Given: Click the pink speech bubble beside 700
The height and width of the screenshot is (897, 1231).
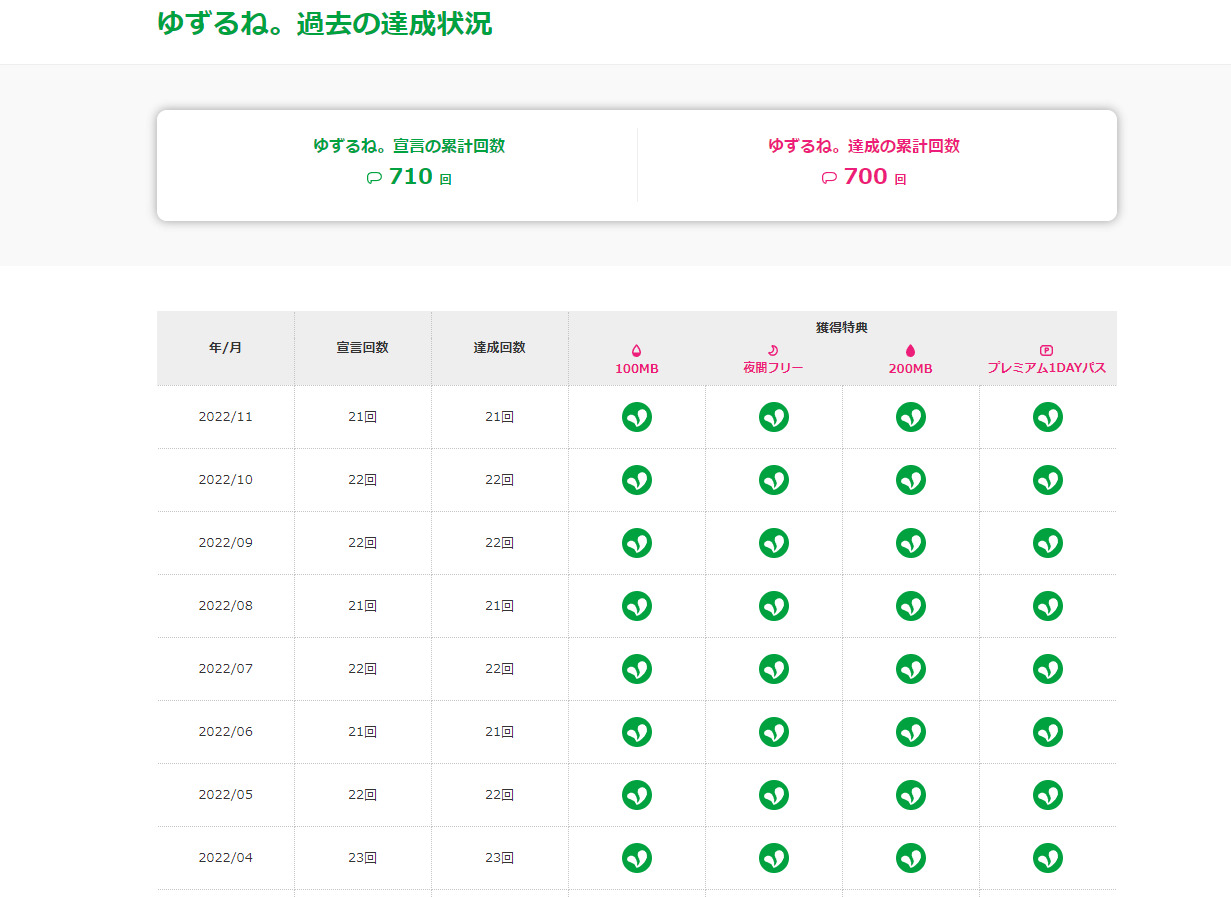Looking at the screenshot, I should pos(829,178).
